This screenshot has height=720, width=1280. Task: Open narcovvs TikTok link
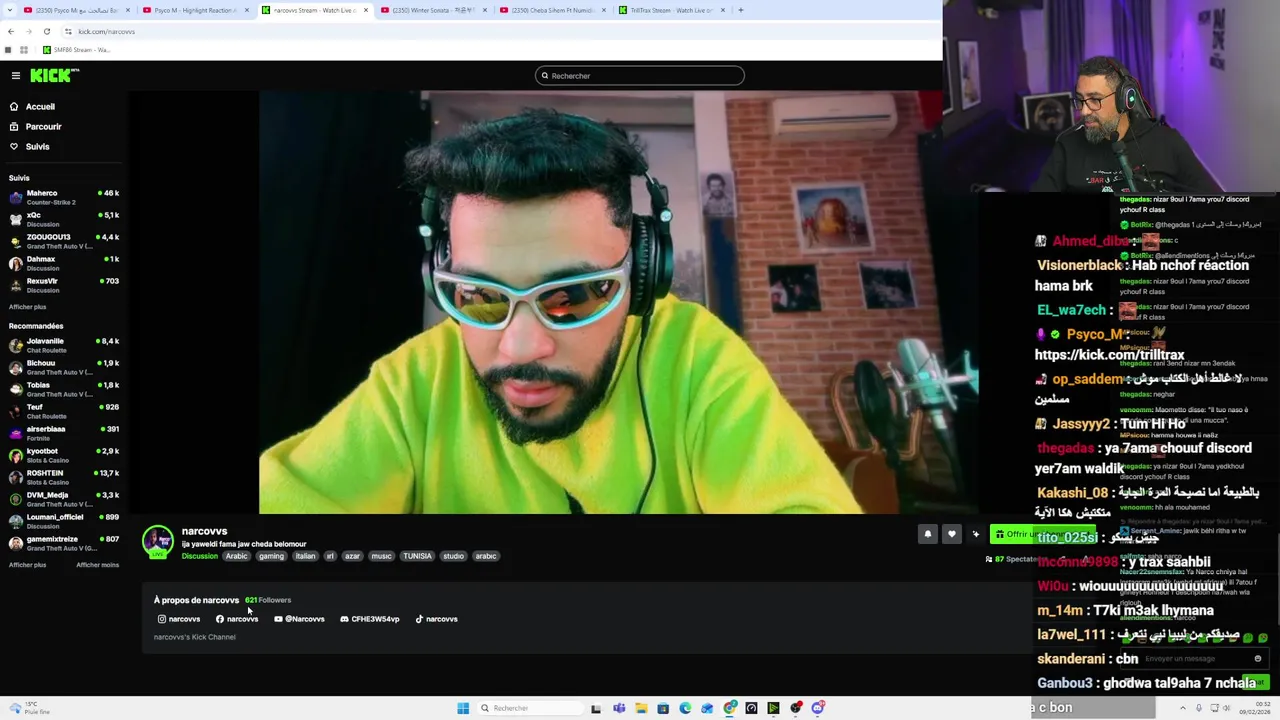pos(436,619)
